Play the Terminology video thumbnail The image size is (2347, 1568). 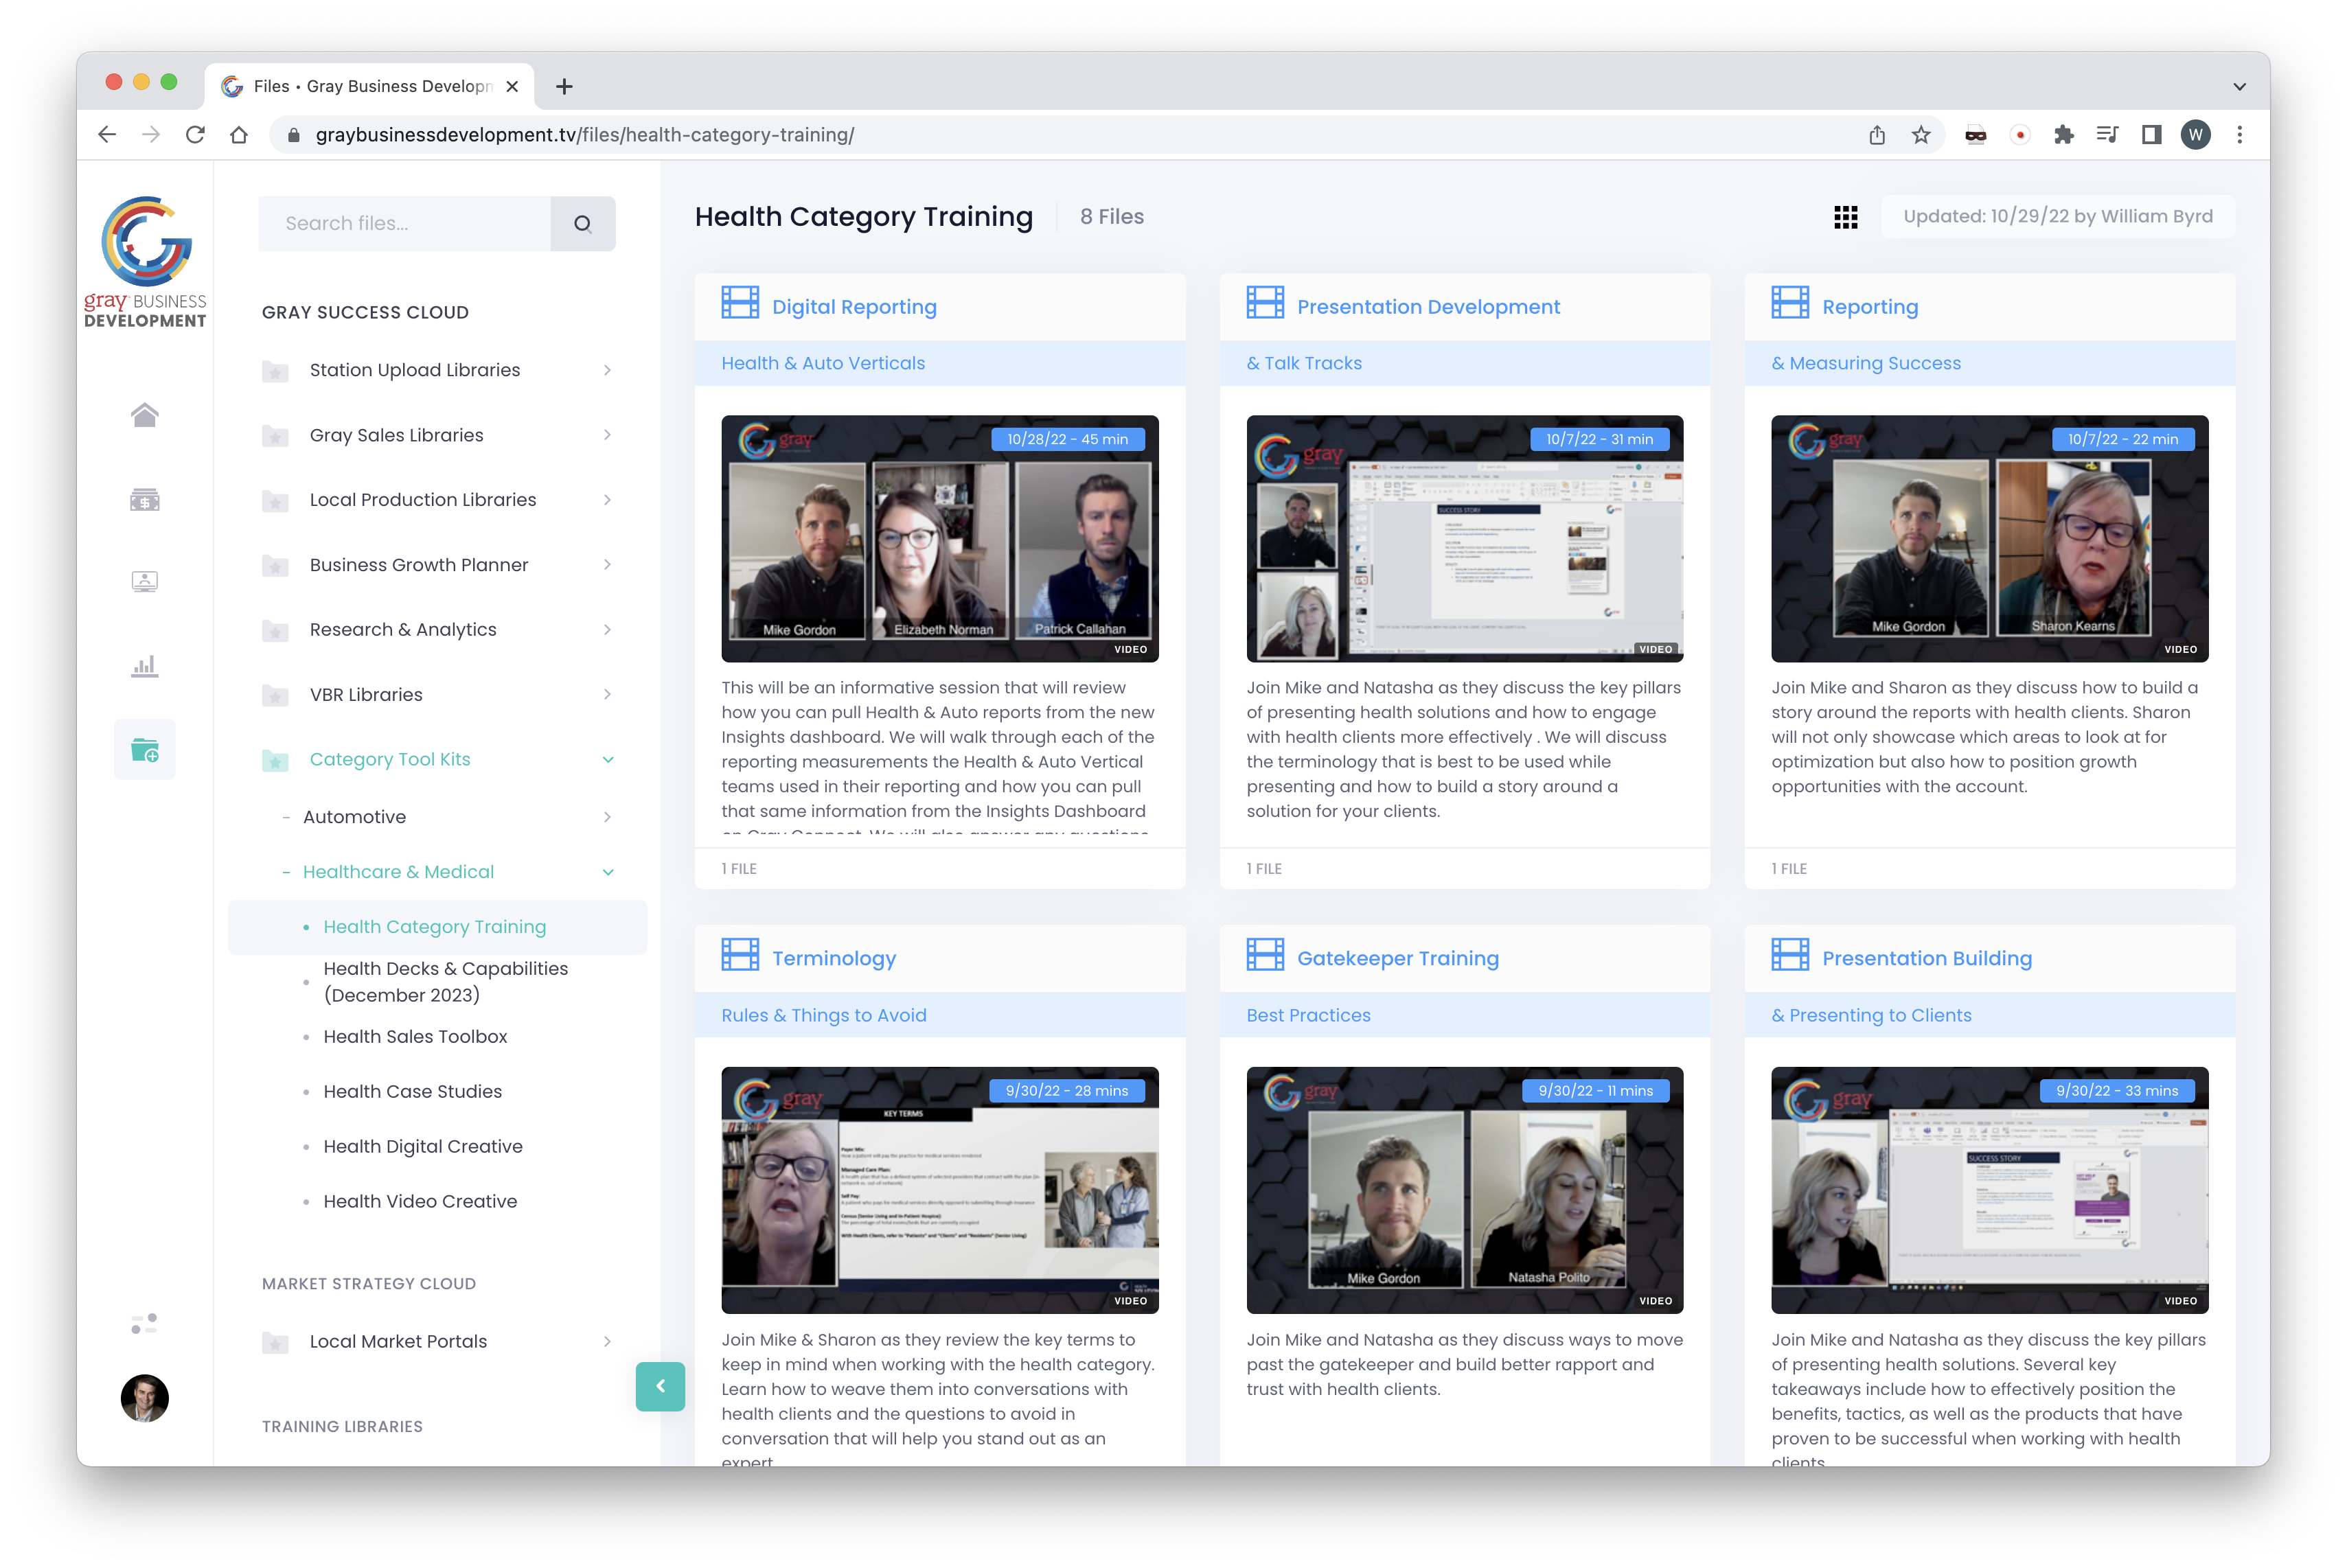click(x=939, y=1190)
